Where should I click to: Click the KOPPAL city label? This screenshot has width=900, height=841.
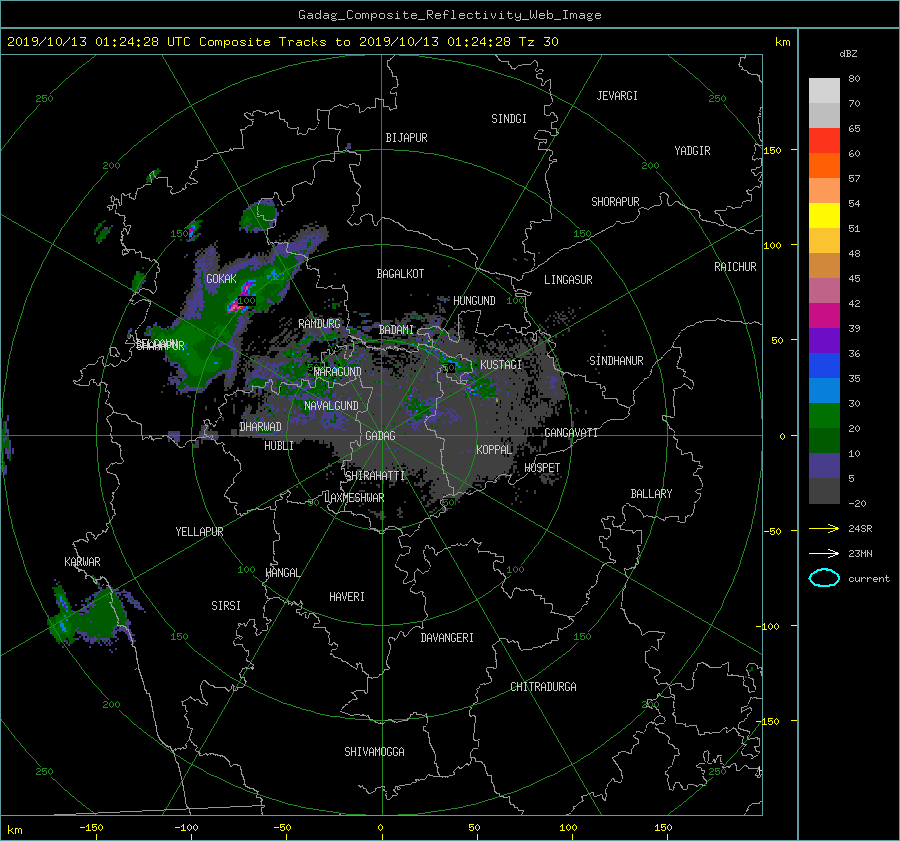(x=494, y=450)
